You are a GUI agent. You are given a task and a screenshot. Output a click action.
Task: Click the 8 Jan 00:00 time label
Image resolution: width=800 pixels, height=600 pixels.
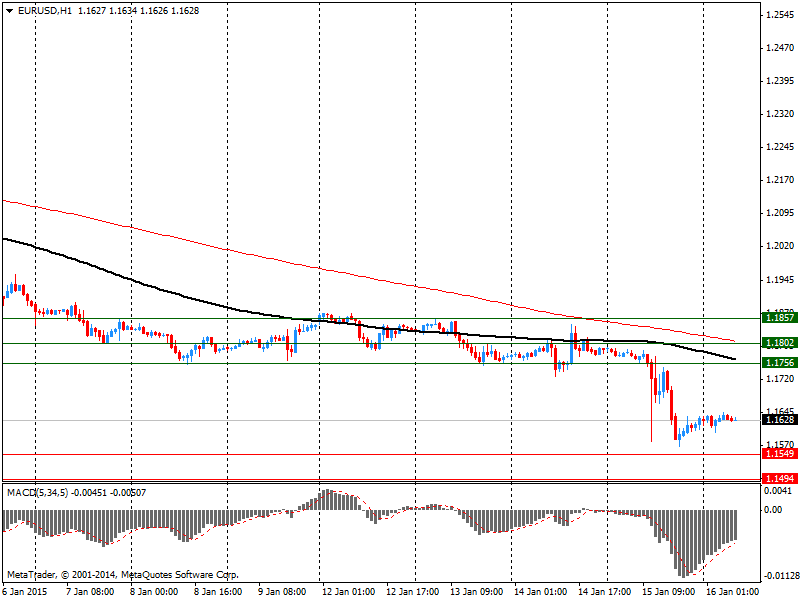pos(154,592)
